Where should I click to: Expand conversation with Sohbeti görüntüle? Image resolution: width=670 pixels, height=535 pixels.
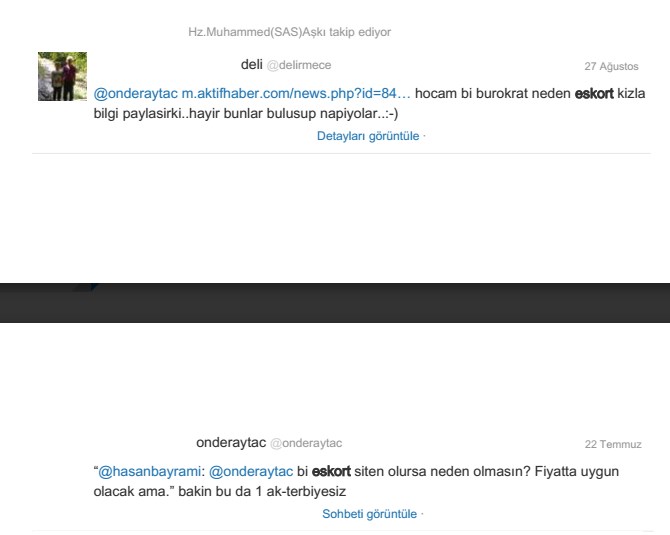pyautogui.click(x=369, y=514)
